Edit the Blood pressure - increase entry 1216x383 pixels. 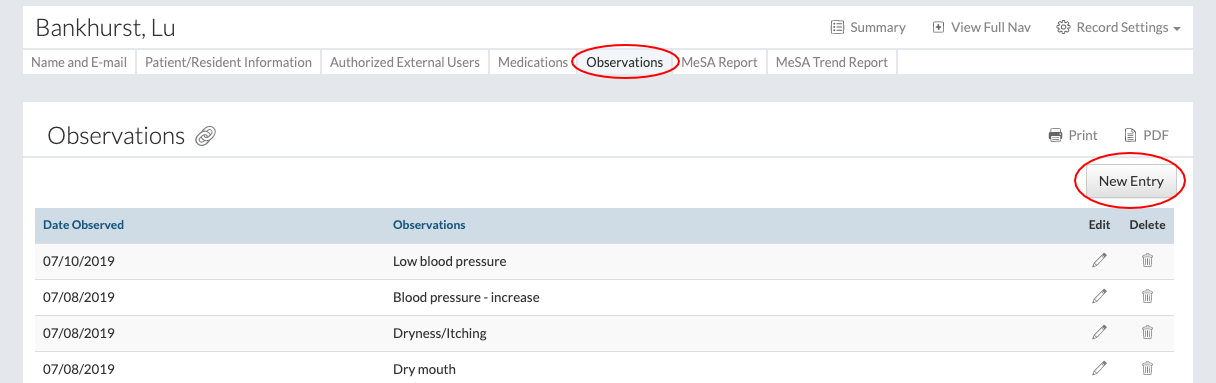point(1099,297)
